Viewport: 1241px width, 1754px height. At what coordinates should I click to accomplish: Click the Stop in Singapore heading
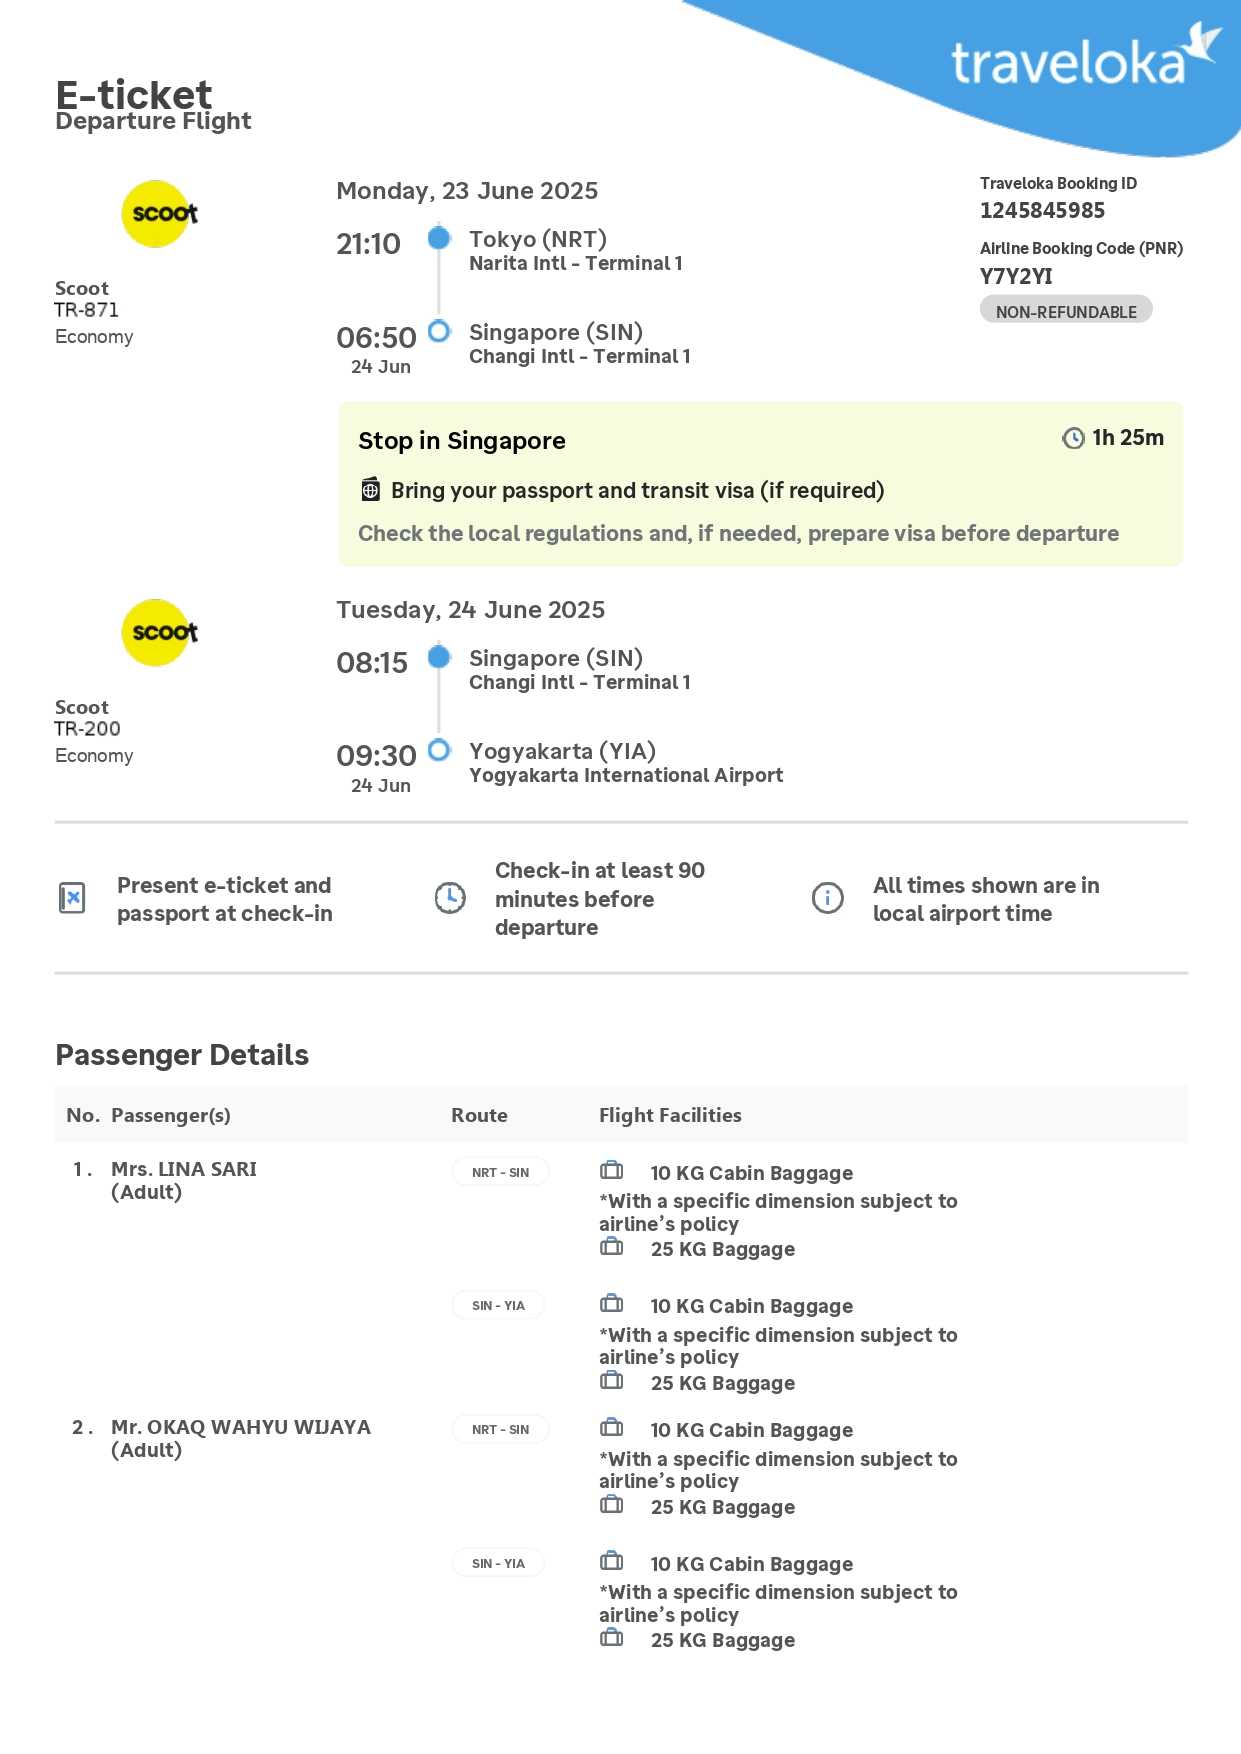click(x=462, y=441)
